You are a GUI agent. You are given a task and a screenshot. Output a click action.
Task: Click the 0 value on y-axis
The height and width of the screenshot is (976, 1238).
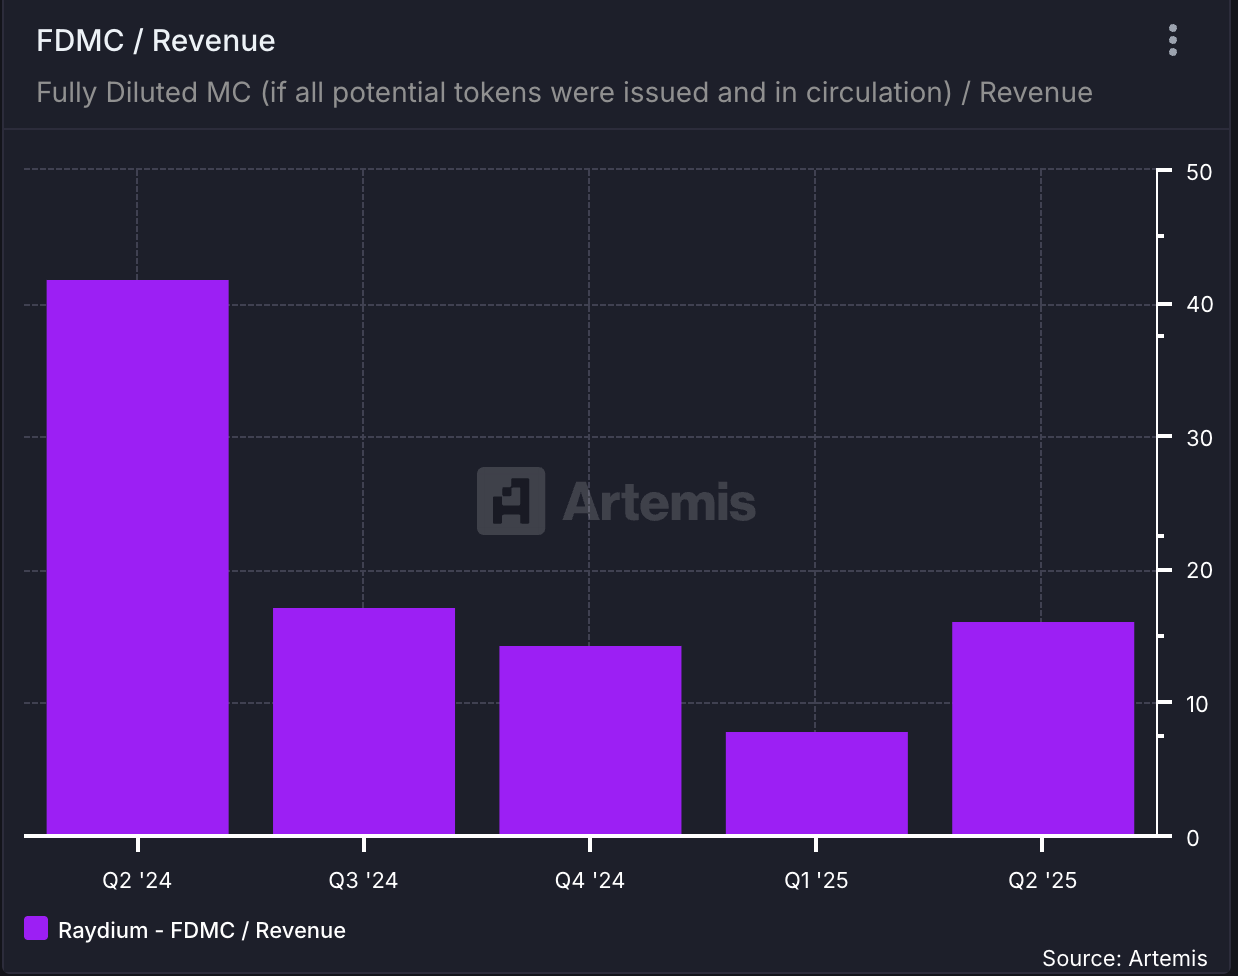tap(1192, 838)
